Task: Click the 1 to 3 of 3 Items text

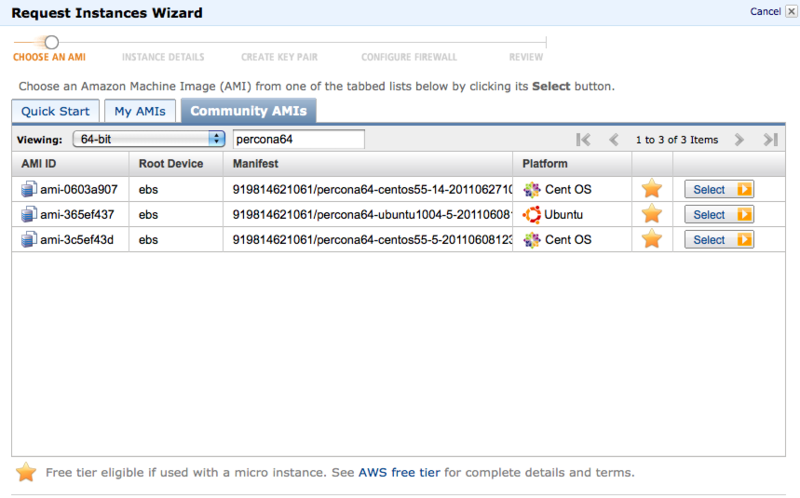Action: (x=677, y=140)
